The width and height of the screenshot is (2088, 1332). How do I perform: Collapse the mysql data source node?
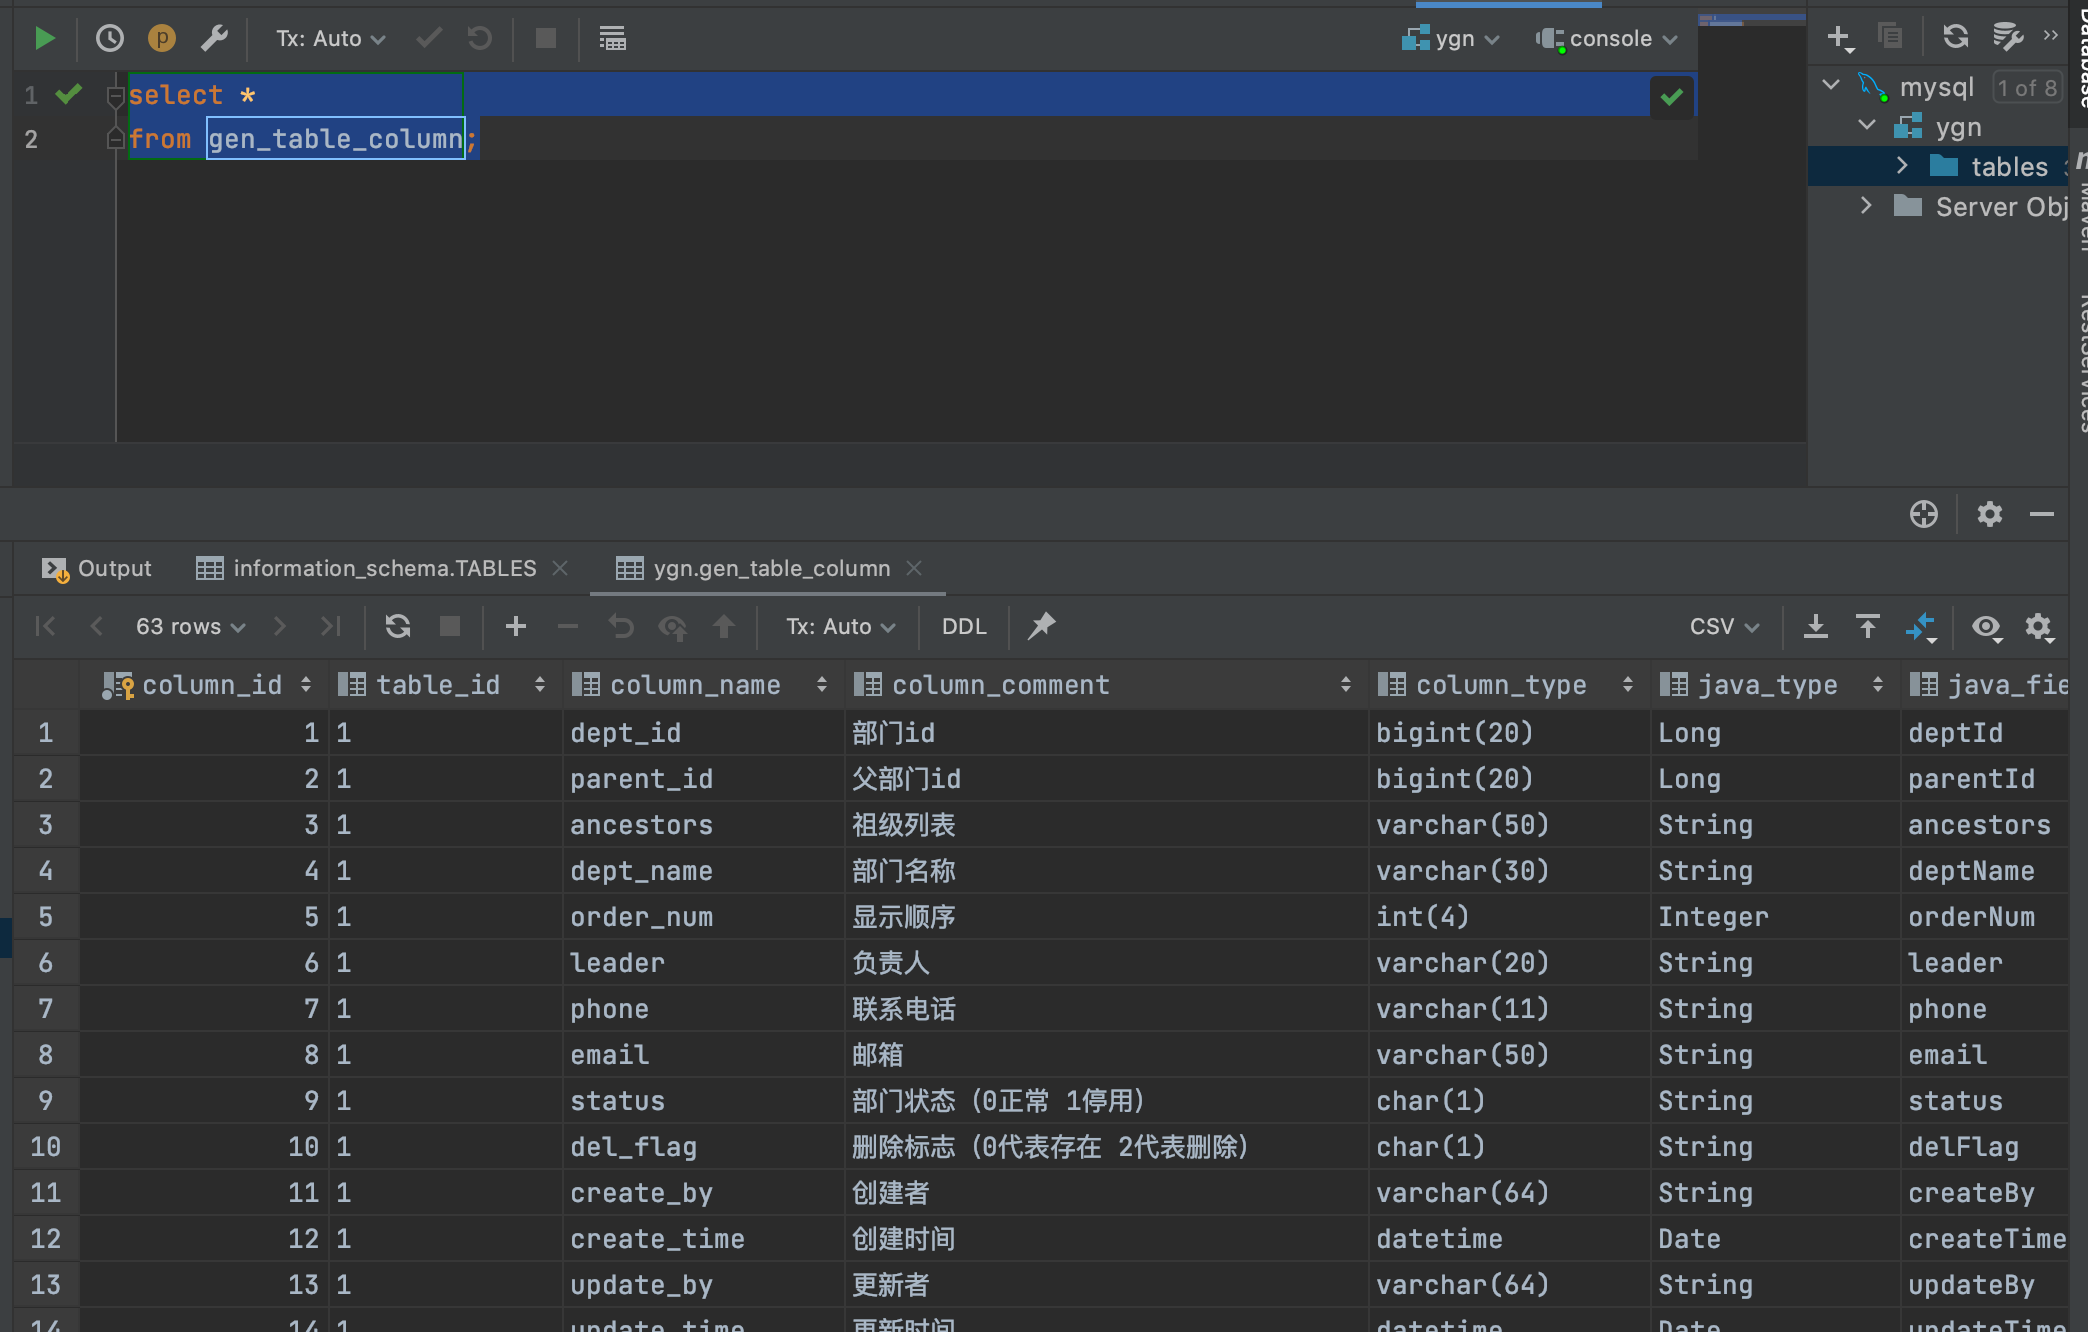pyautogui.click(x=1831, y=85)
